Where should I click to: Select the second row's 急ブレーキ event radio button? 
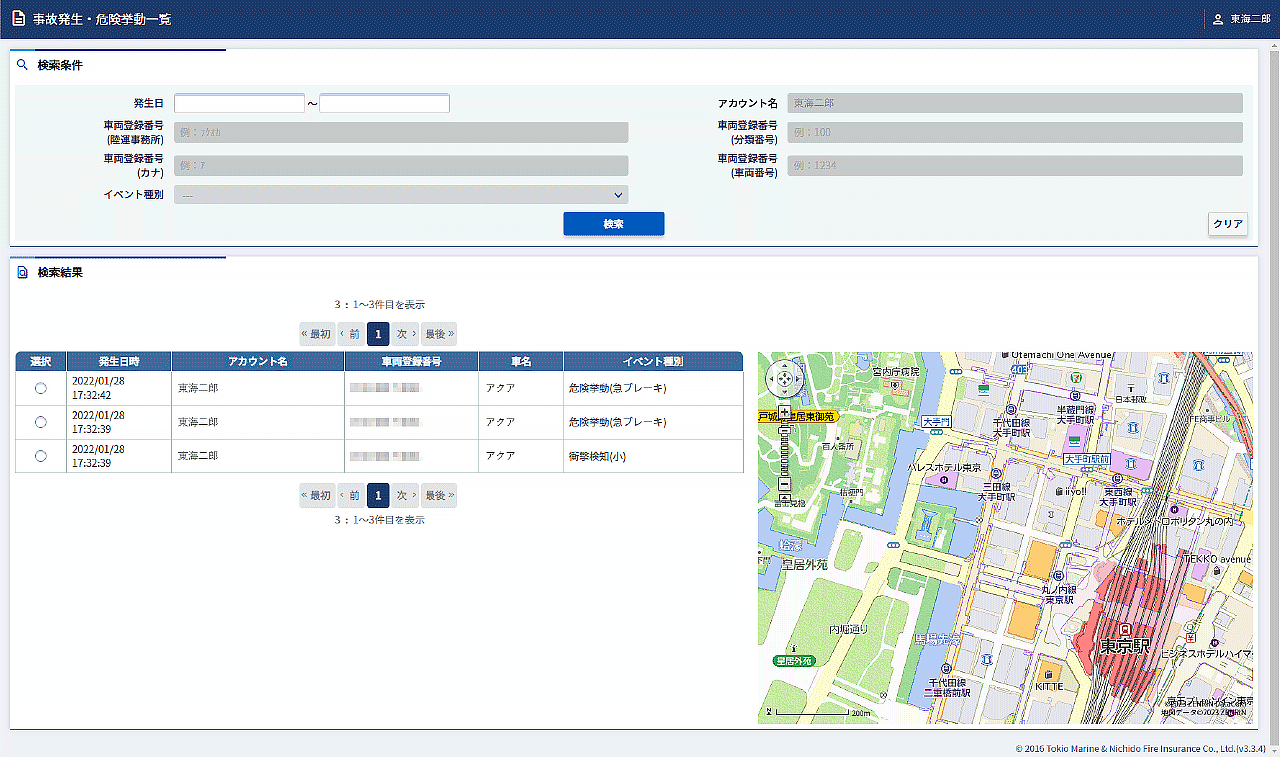pyautogui.click(x=41, y=422)
